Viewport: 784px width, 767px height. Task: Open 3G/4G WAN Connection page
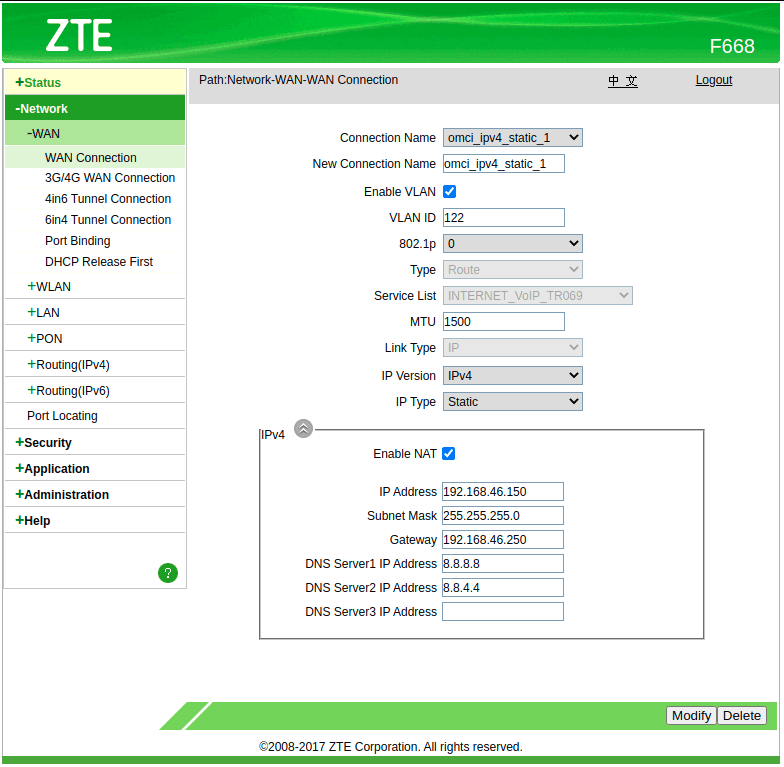[x=109, y=178]
